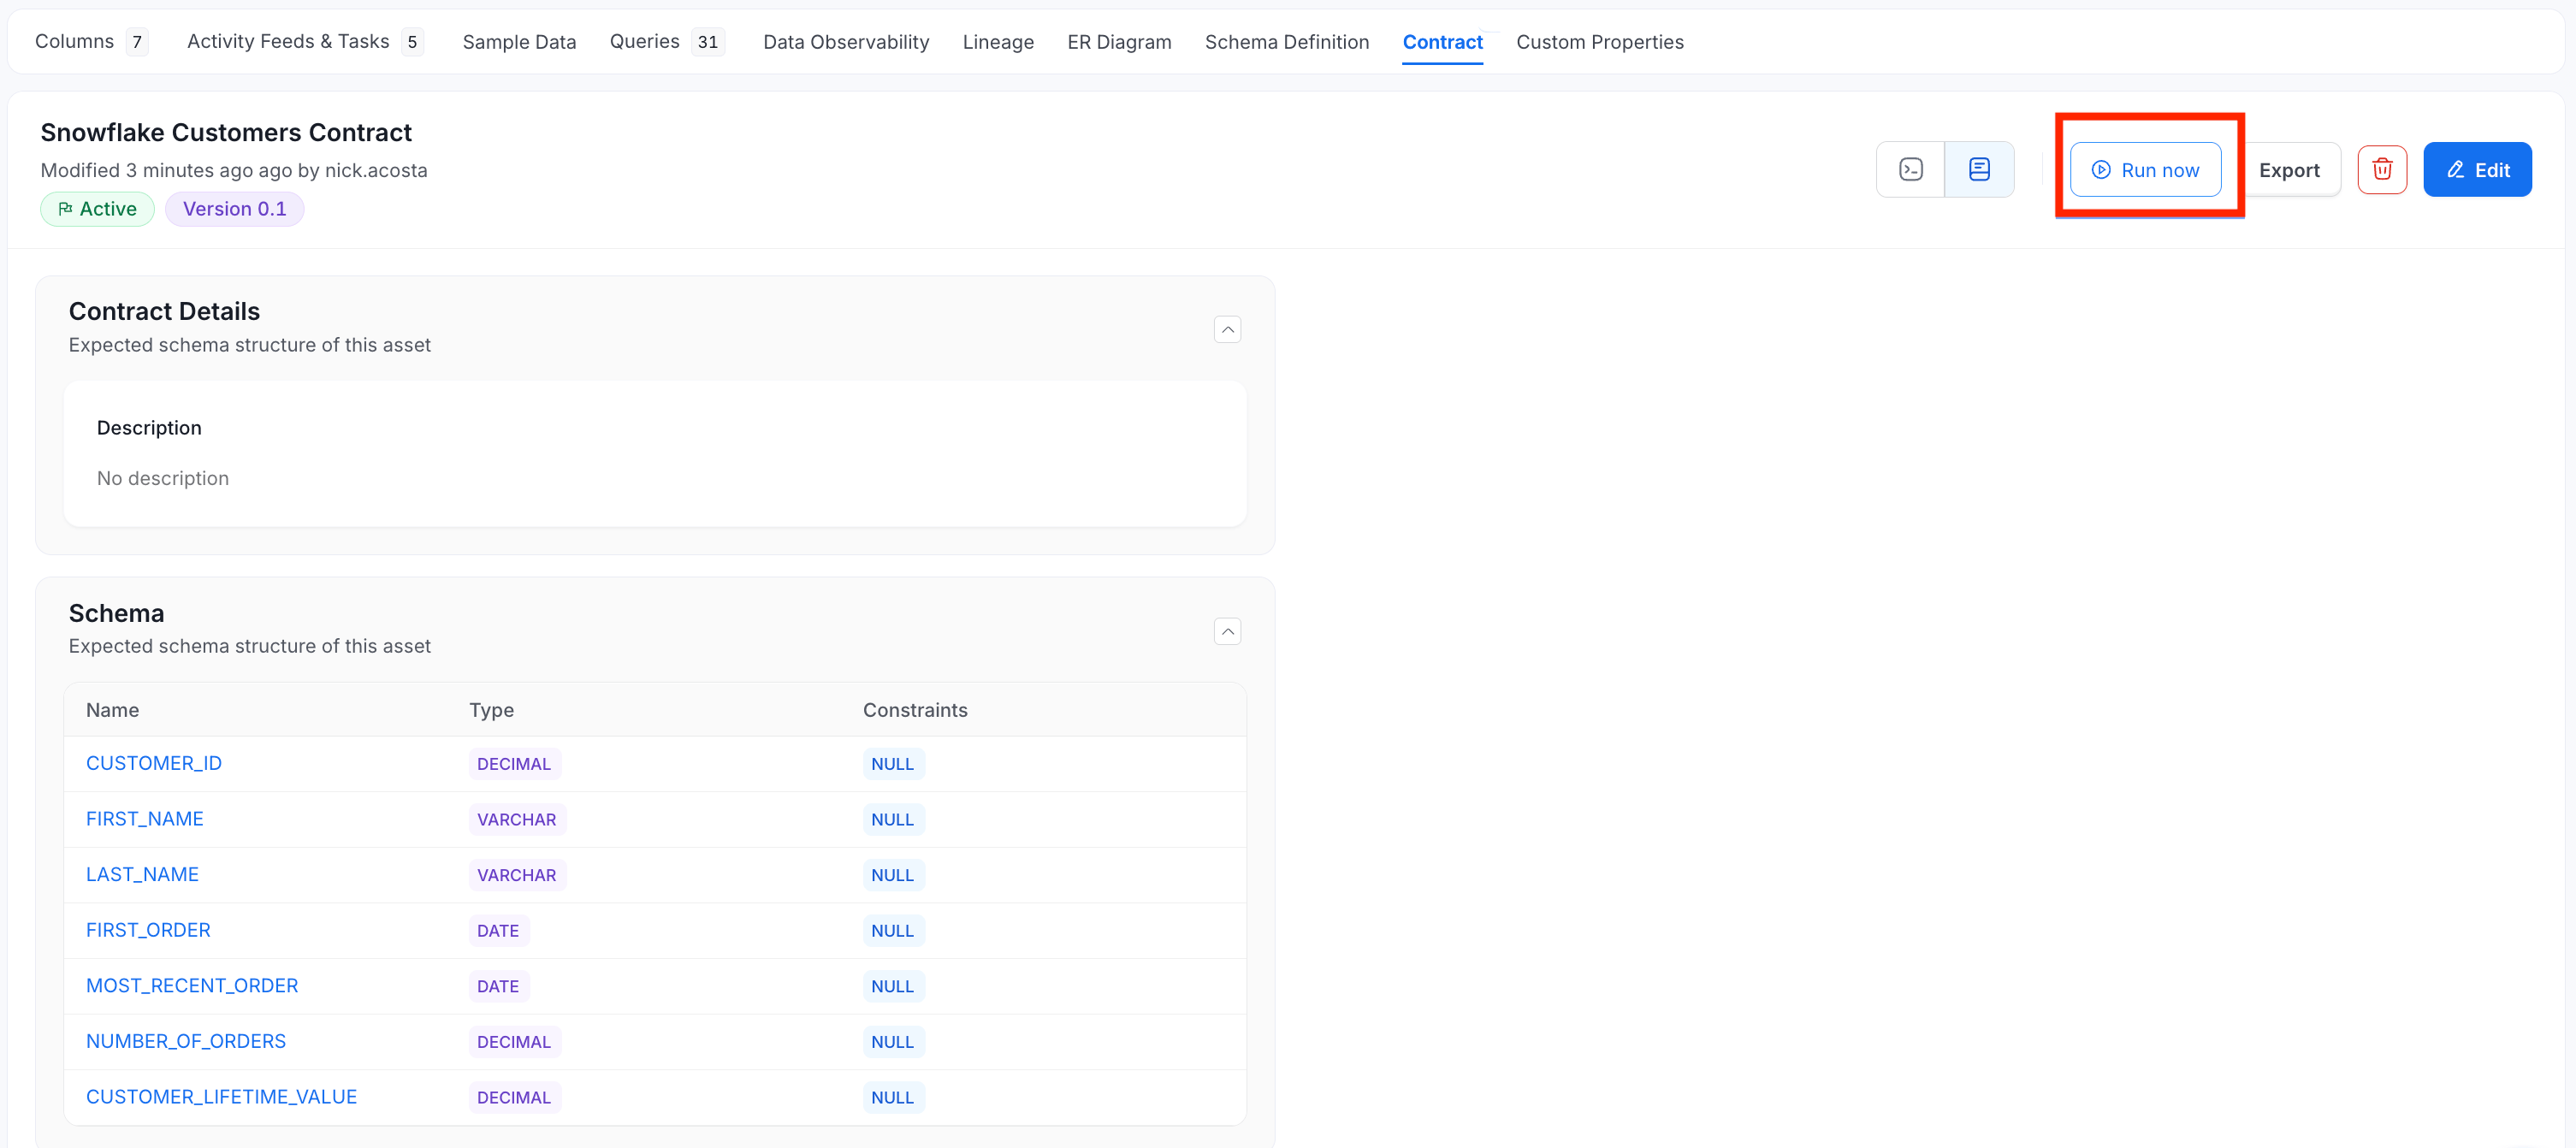
Task: Click DECIMAL type of NUMBER_OF_ORDERS row
Action: [514, 1042]
